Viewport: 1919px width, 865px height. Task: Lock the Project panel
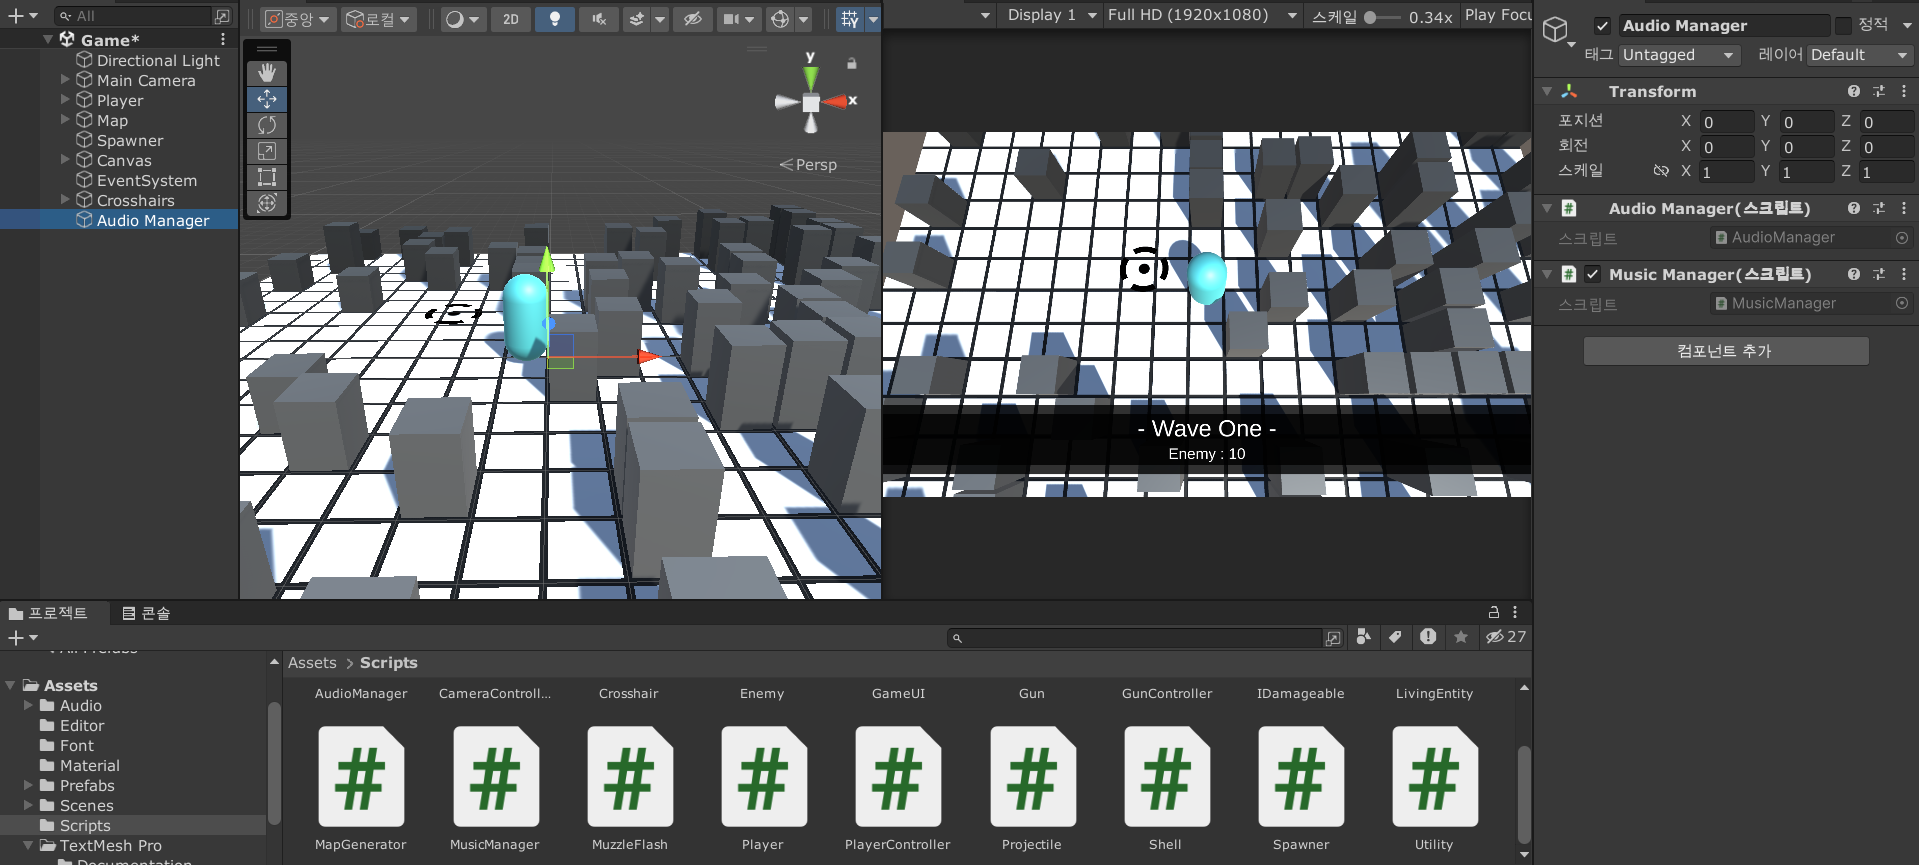pos(1494,612)
